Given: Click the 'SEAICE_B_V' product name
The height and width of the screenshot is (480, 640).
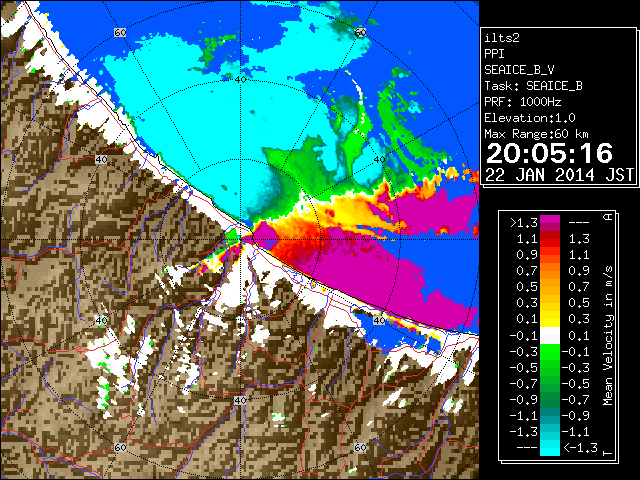Looking at the screenshot, I should coord(519,70).
